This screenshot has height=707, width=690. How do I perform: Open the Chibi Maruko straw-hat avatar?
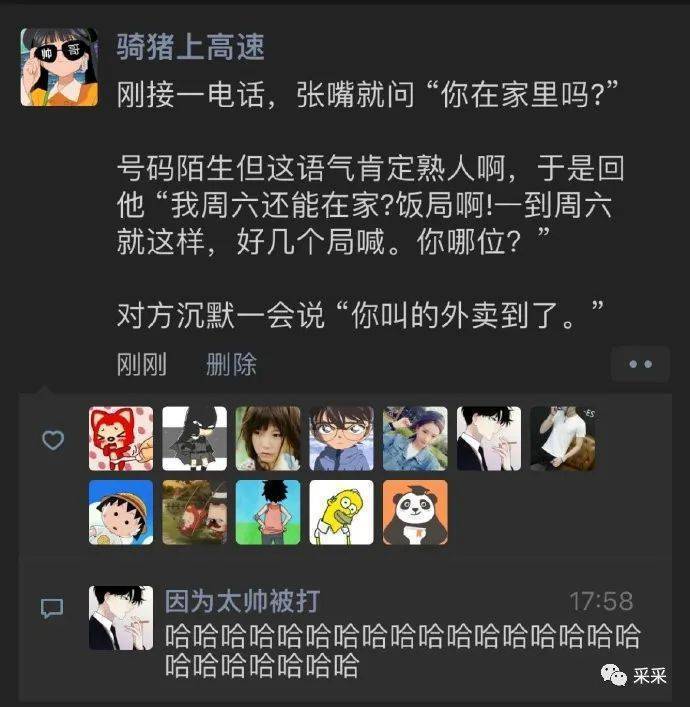tap(121, 512)
